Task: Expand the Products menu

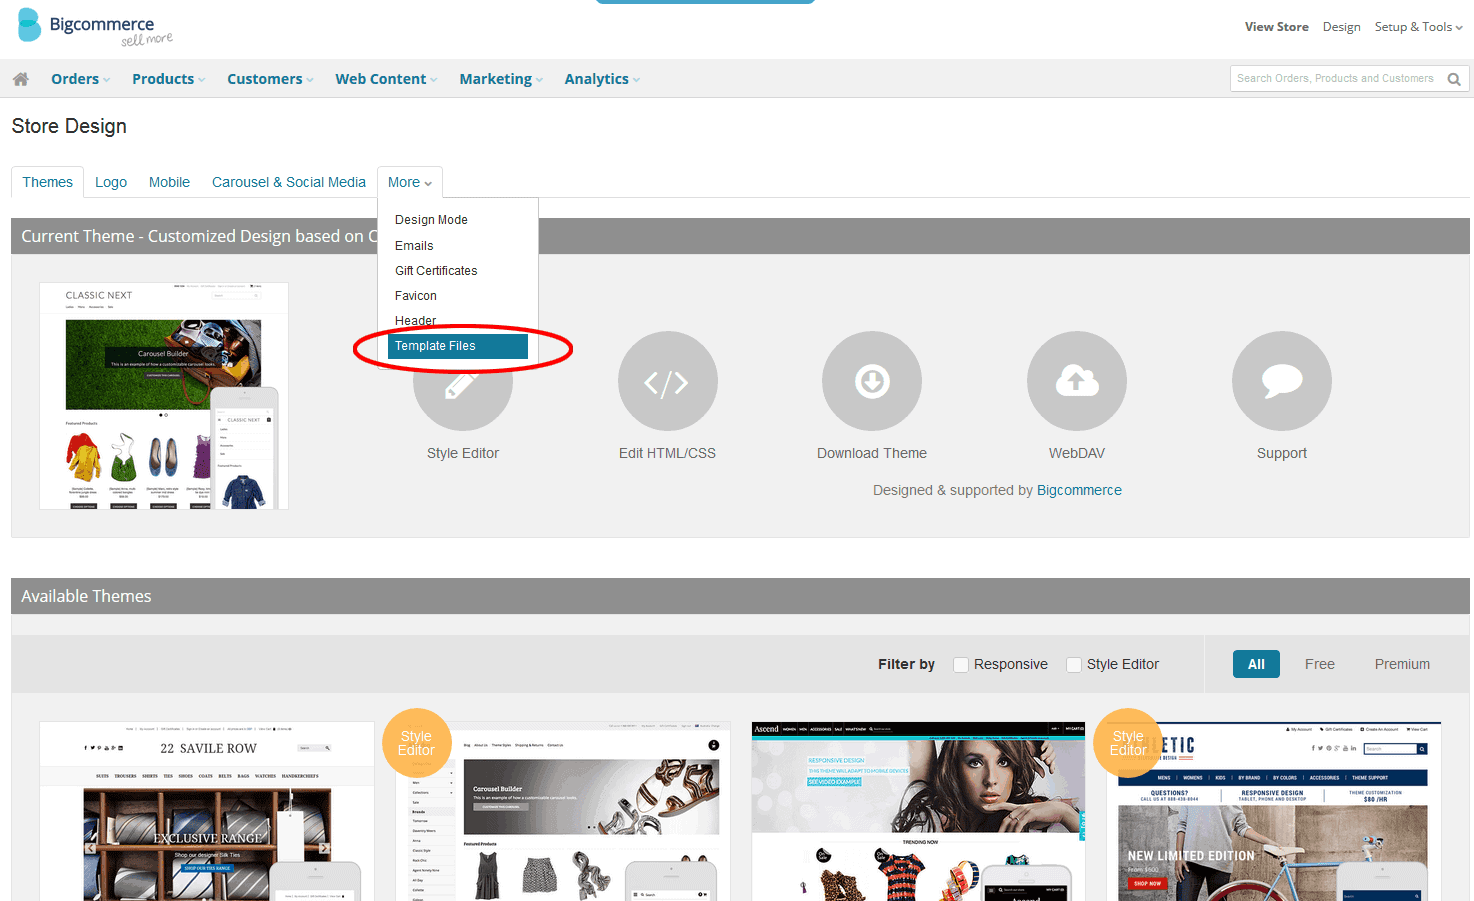Action: point(169,79)
